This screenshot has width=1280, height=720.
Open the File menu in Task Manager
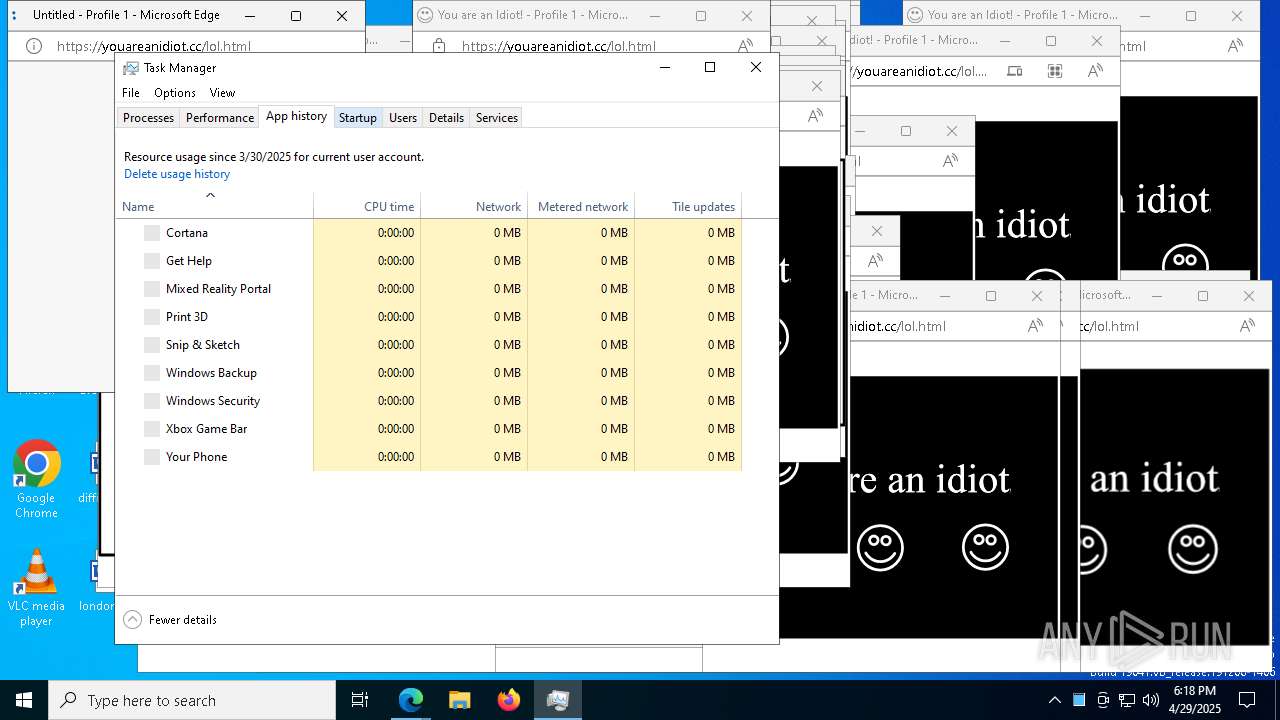[x=131, y=92]
